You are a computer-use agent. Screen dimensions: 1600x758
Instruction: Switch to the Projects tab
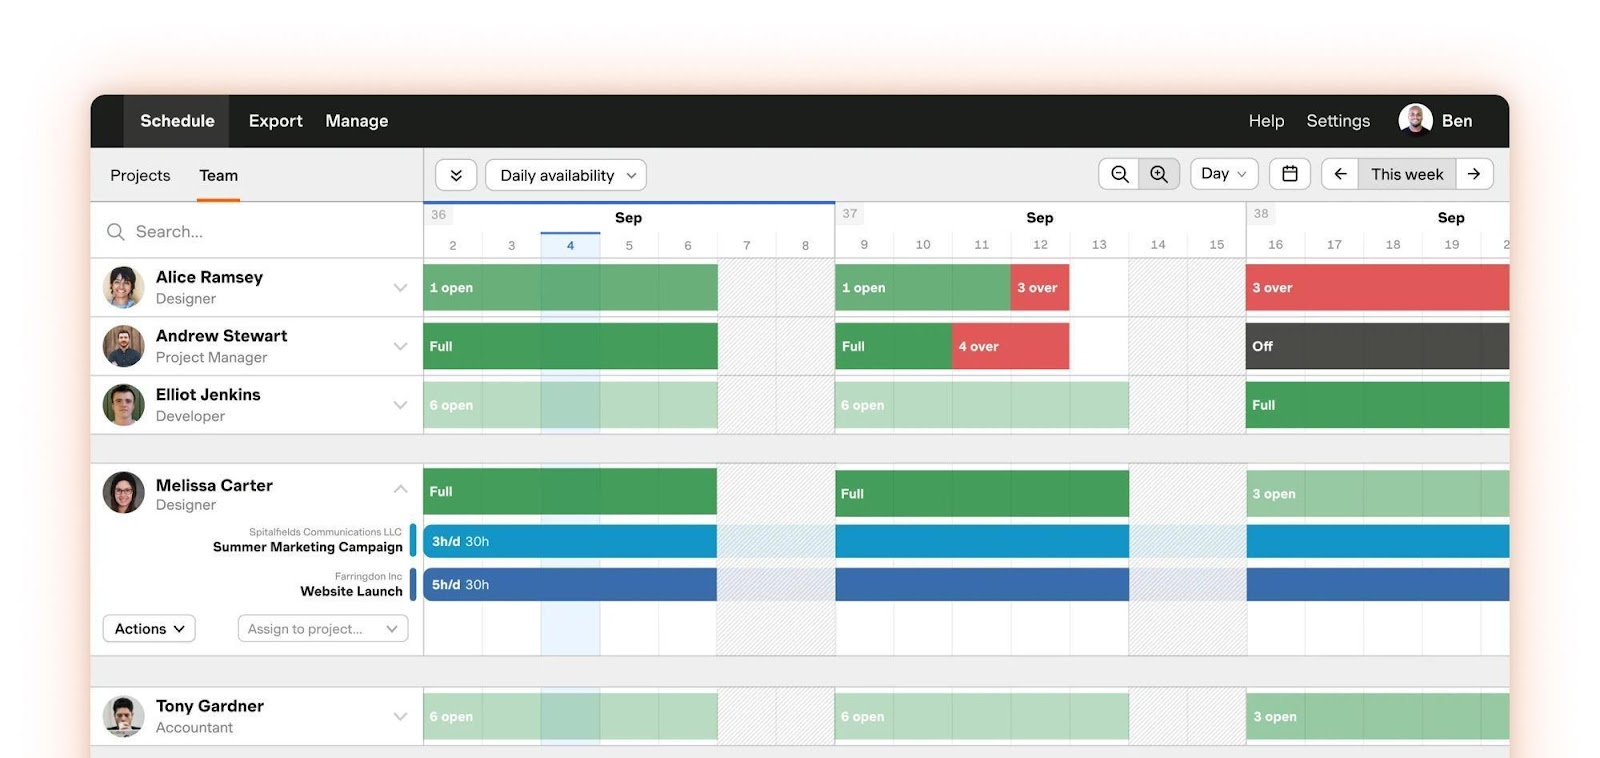140,175
